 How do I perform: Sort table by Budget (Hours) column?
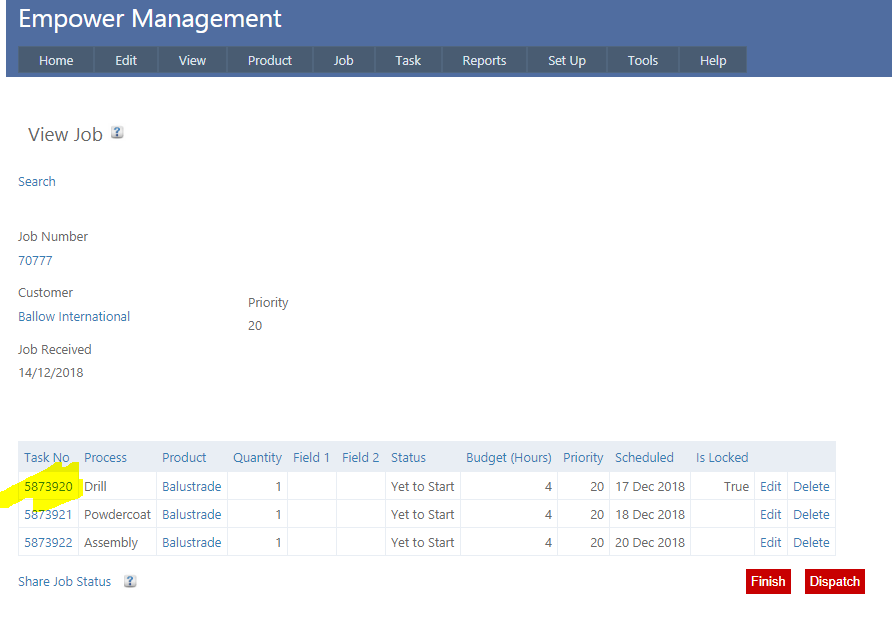pyautogui.click(x=508, y=458)
